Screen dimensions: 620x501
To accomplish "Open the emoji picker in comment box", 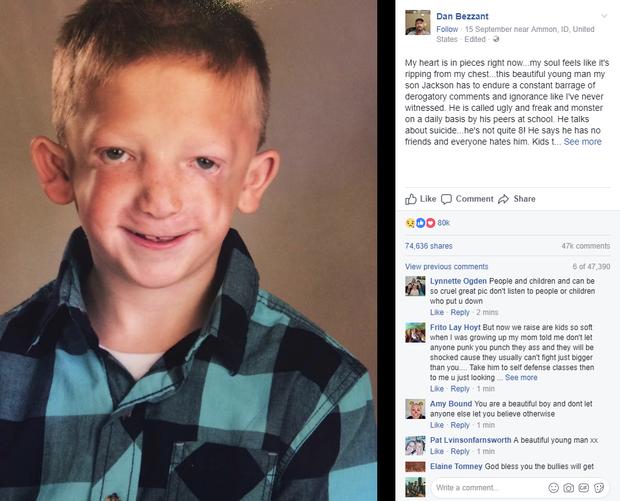I will [554, 488].
